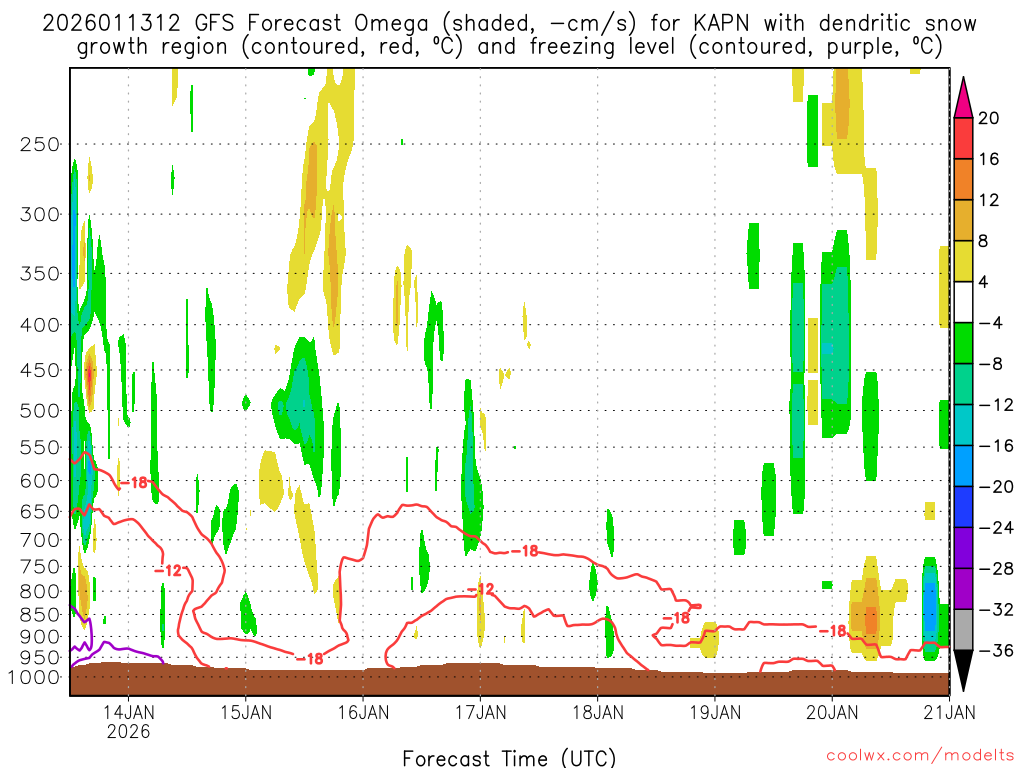
Task: Select the 550 pressure level label
Action: tap(40, 447)
